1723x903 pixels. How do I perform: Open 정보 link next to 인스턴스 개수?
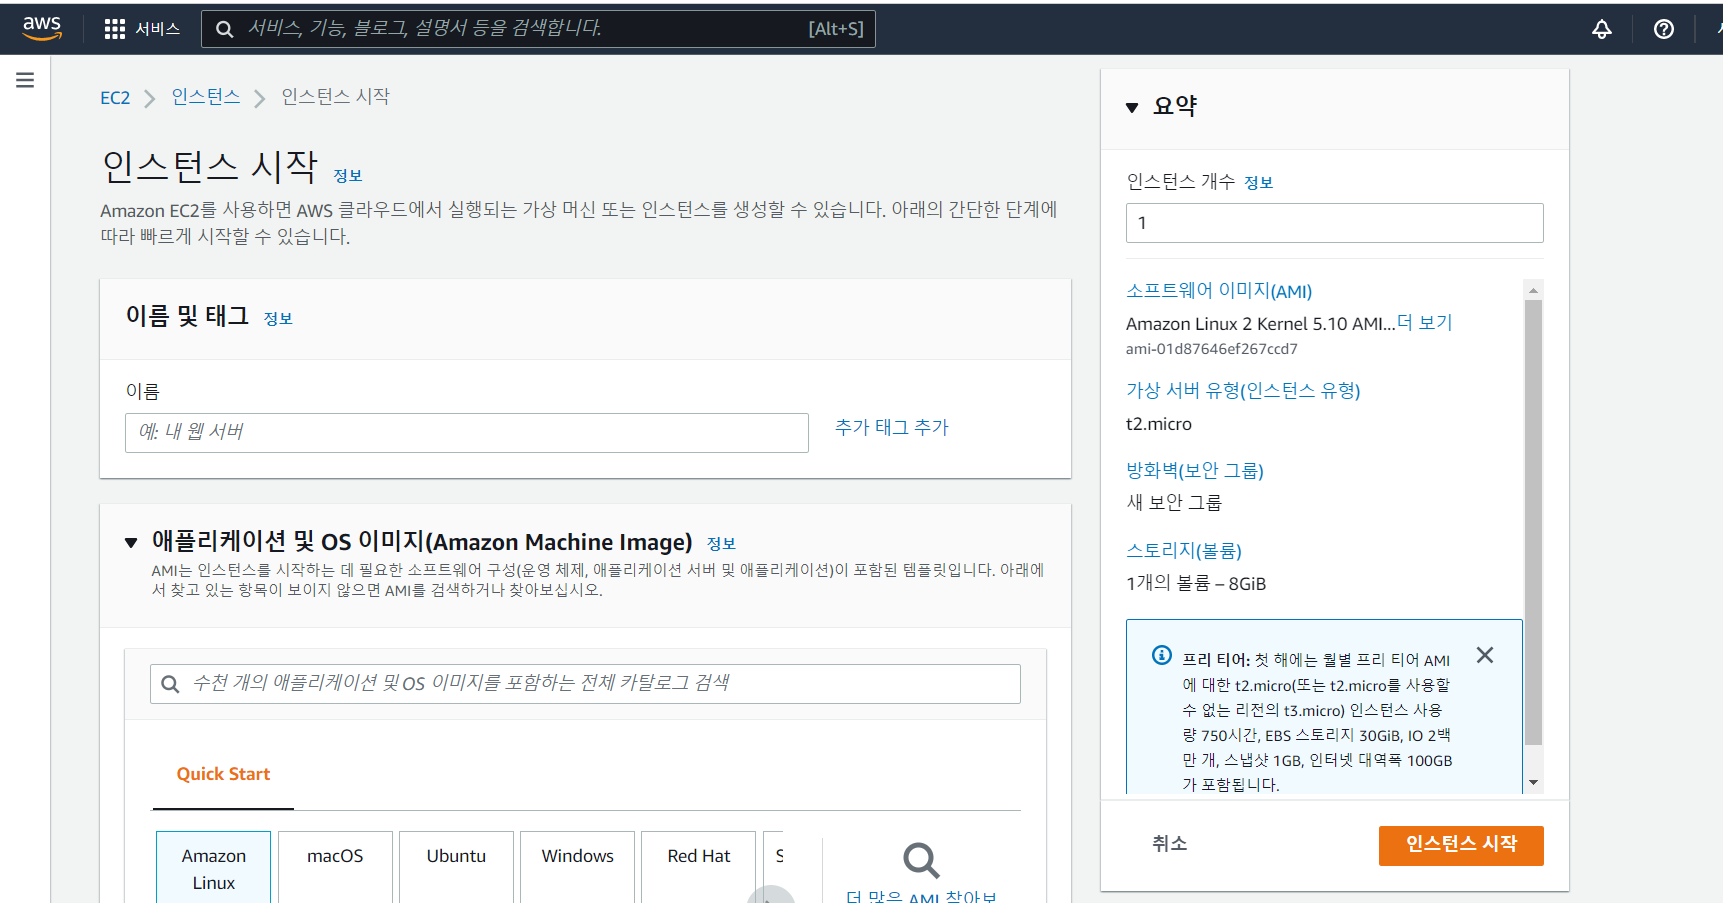(x=1259, y=183)
